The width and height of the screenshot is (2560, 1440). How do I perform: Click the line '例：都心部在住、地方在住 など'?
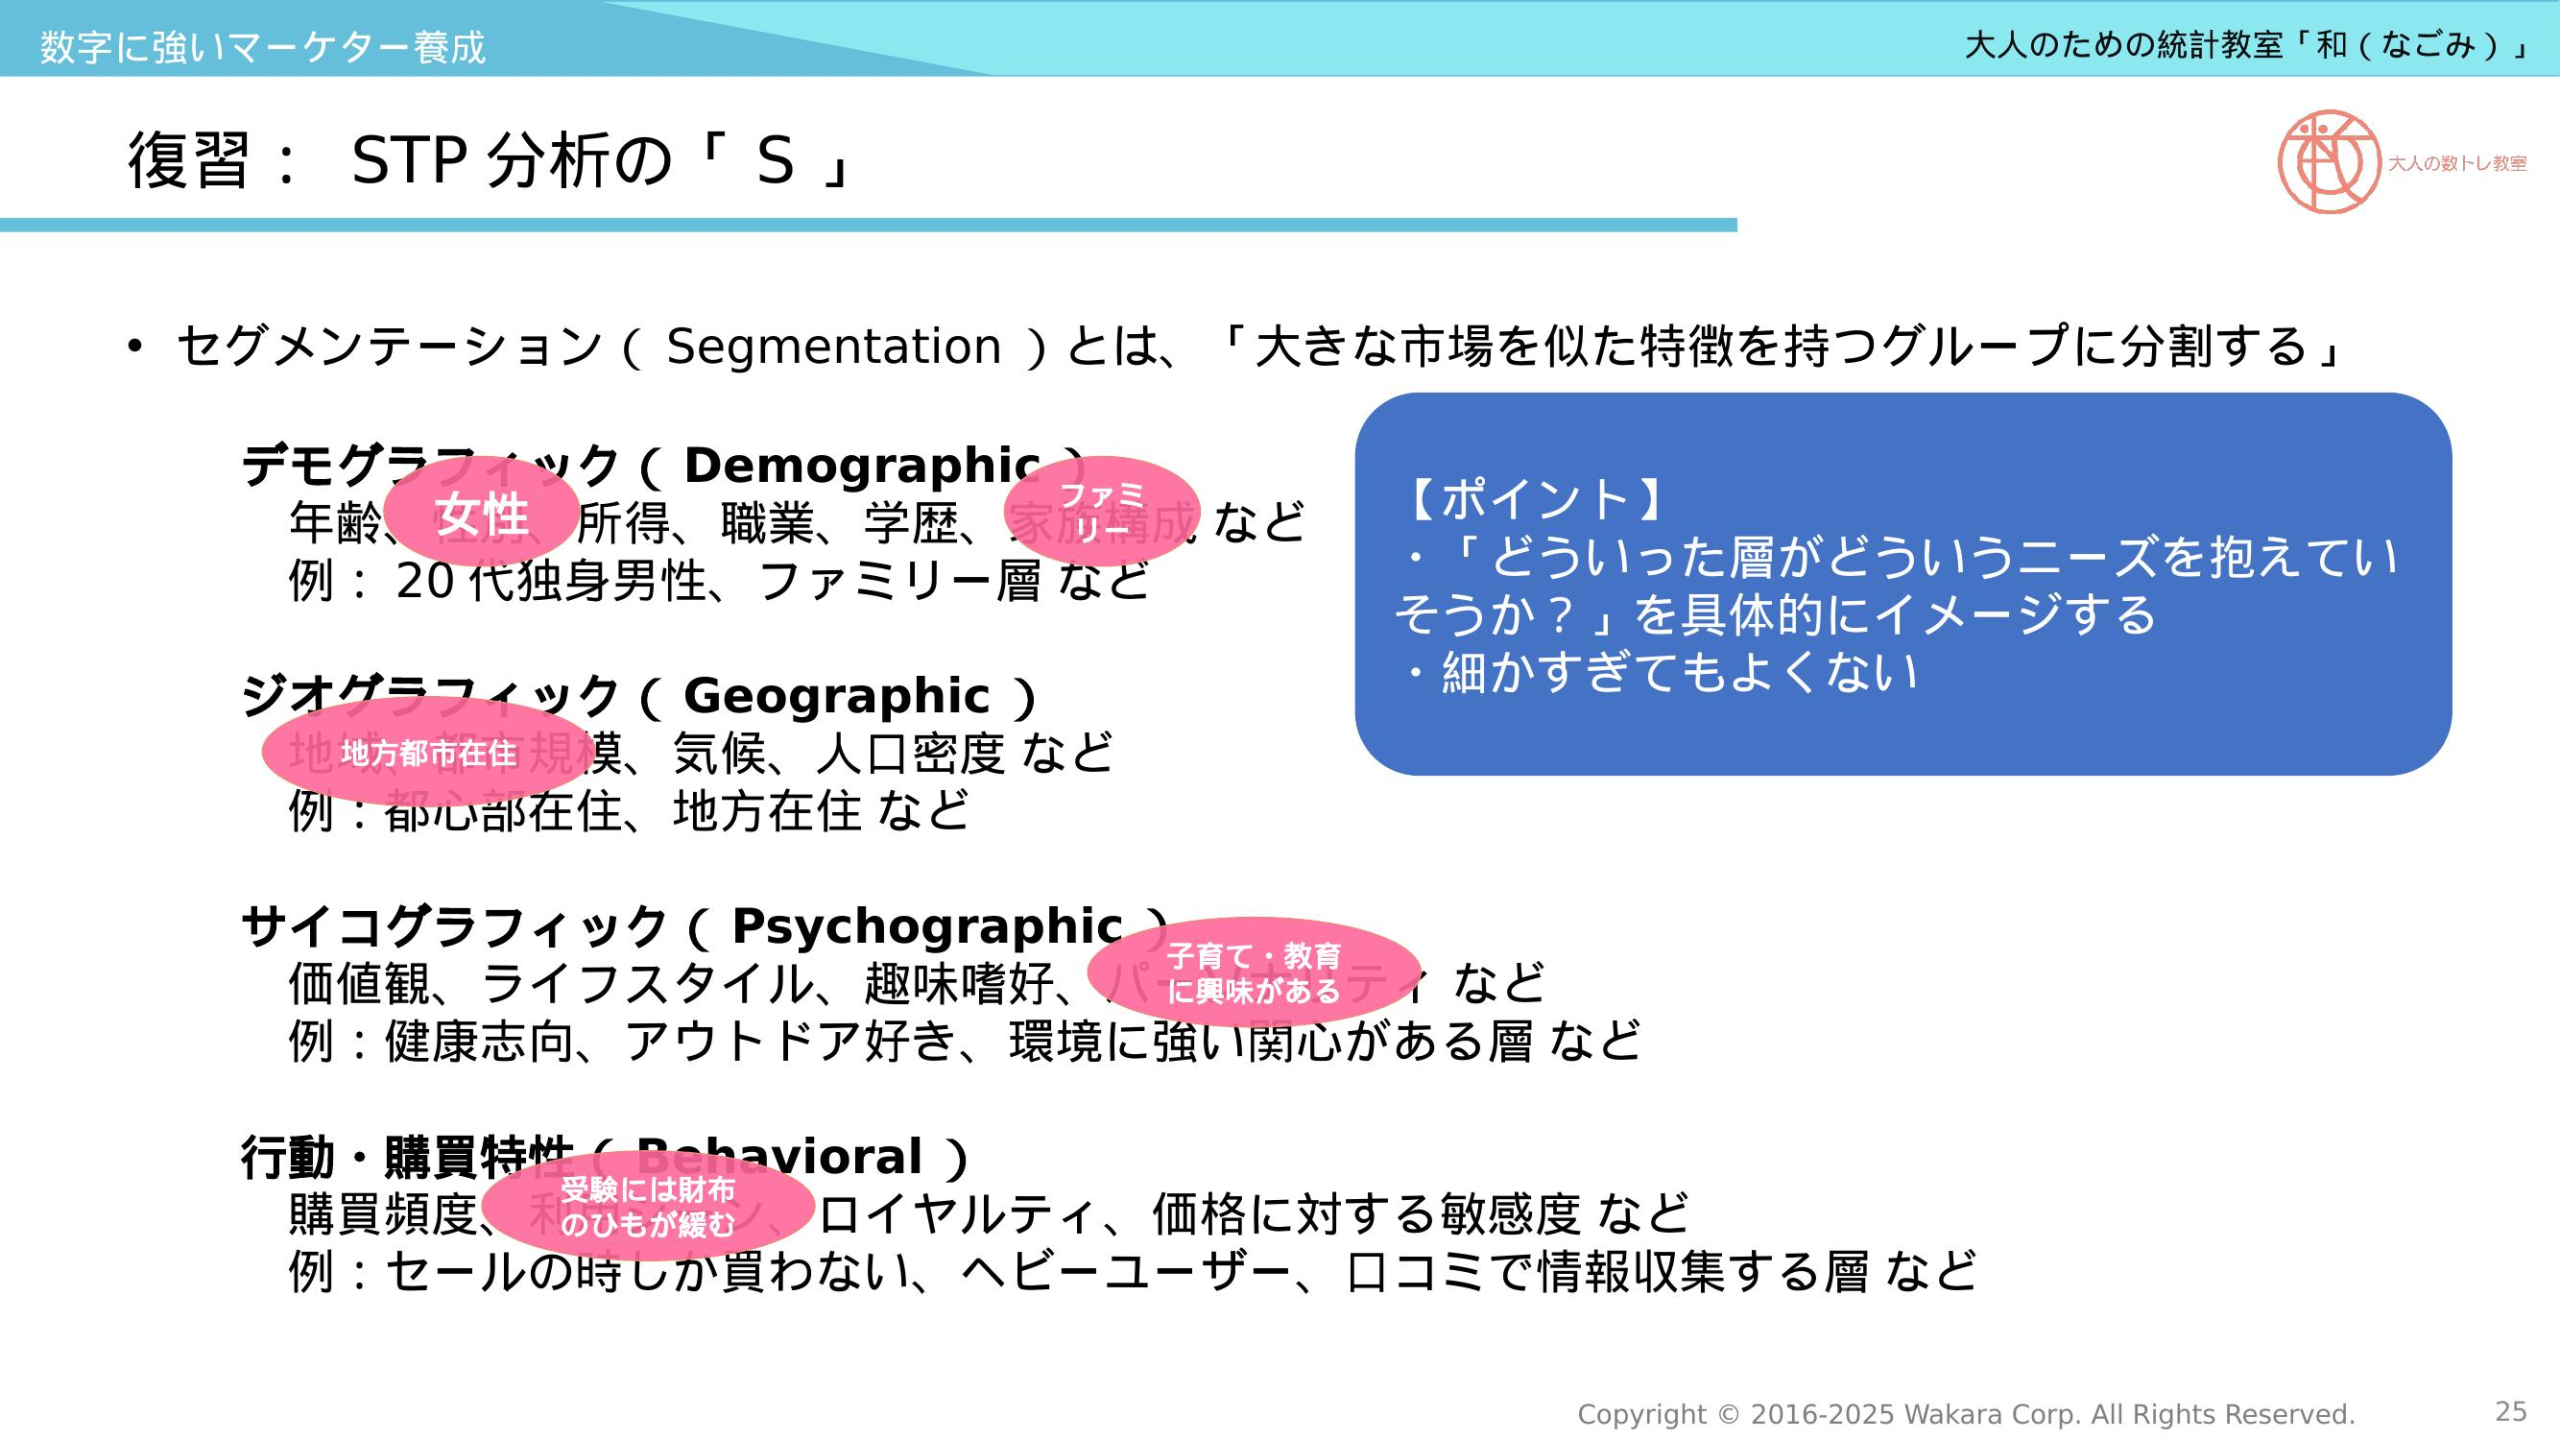click(629, 811)
